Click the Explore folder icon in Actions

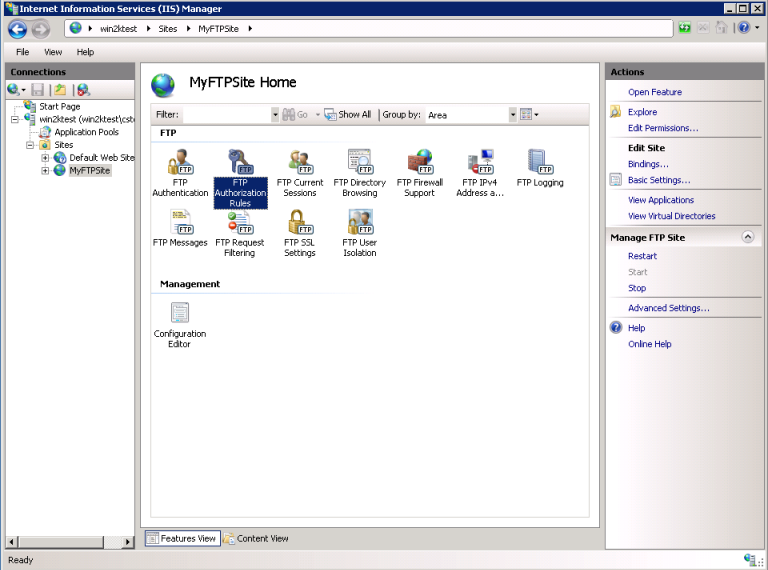pyautogui.click(x=616, y=112)
